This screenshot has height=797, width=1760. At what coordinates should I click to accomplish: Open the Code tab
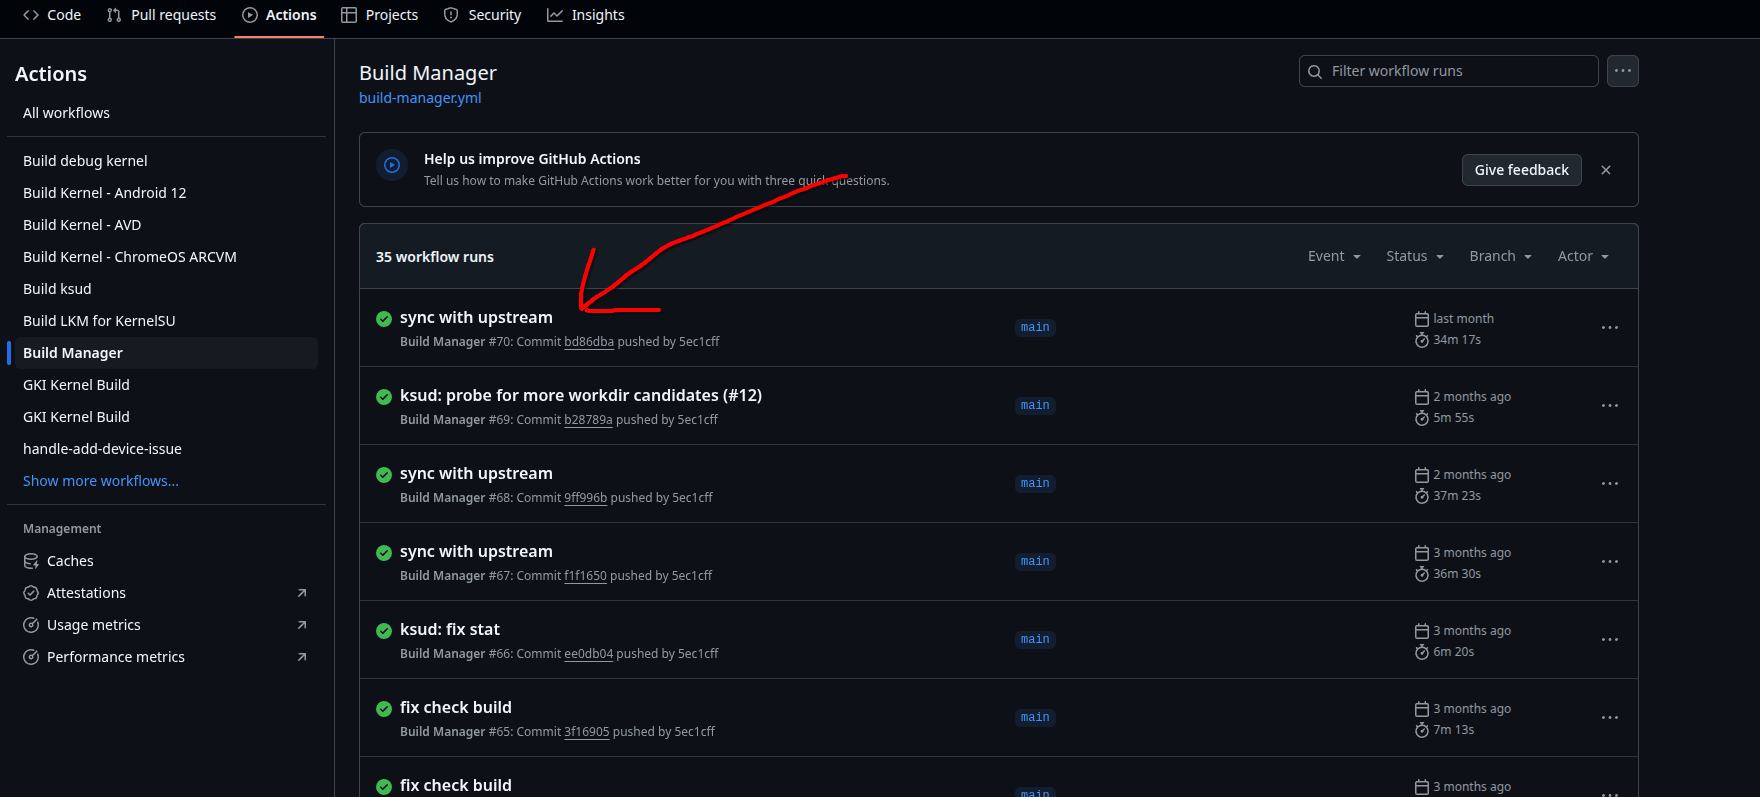pyautogui.click(x=52, y=15)
